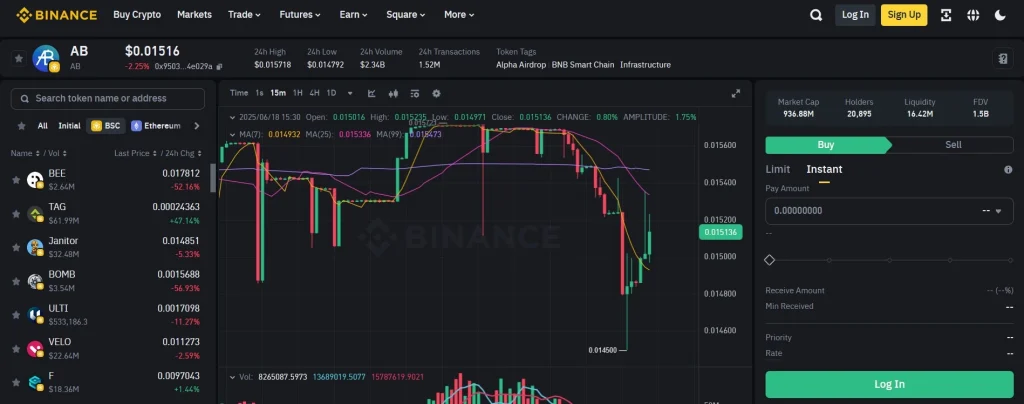Open the app download icon
Viewport: 1024px width, 404px height.
pyautogui.click(x=946, y=15)
